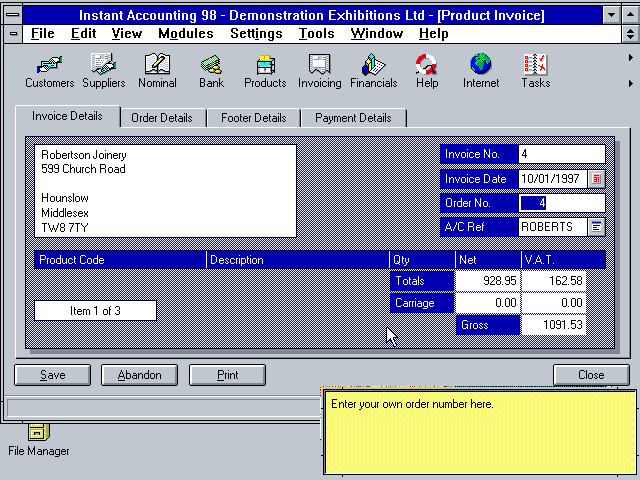The image size is (640, 480).
Task: Open the Window menu
Action: click(x=377, y=33)
